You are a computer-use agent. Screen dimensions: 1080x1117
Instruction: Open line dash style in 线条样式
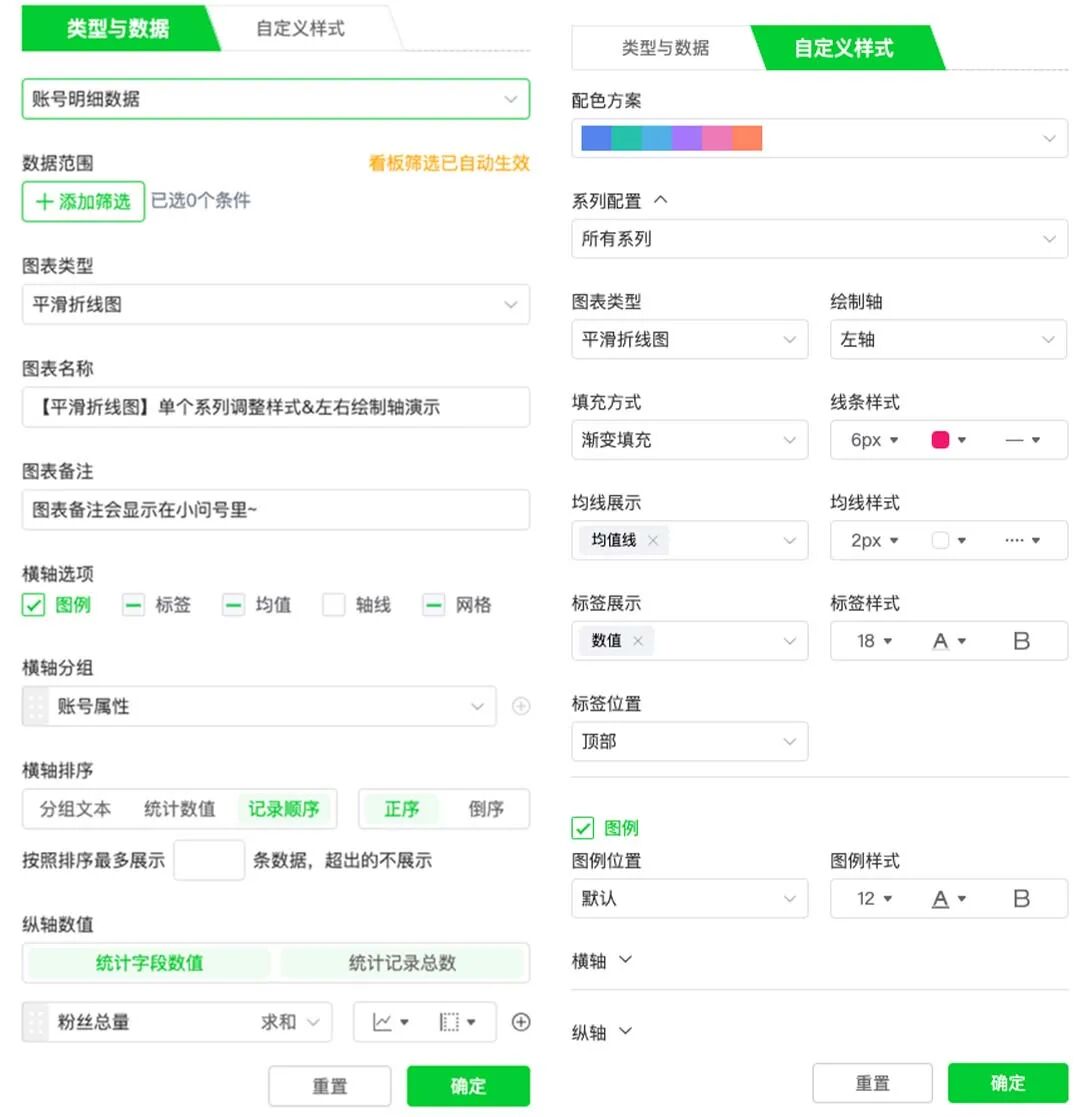(x=1022, y=440)
